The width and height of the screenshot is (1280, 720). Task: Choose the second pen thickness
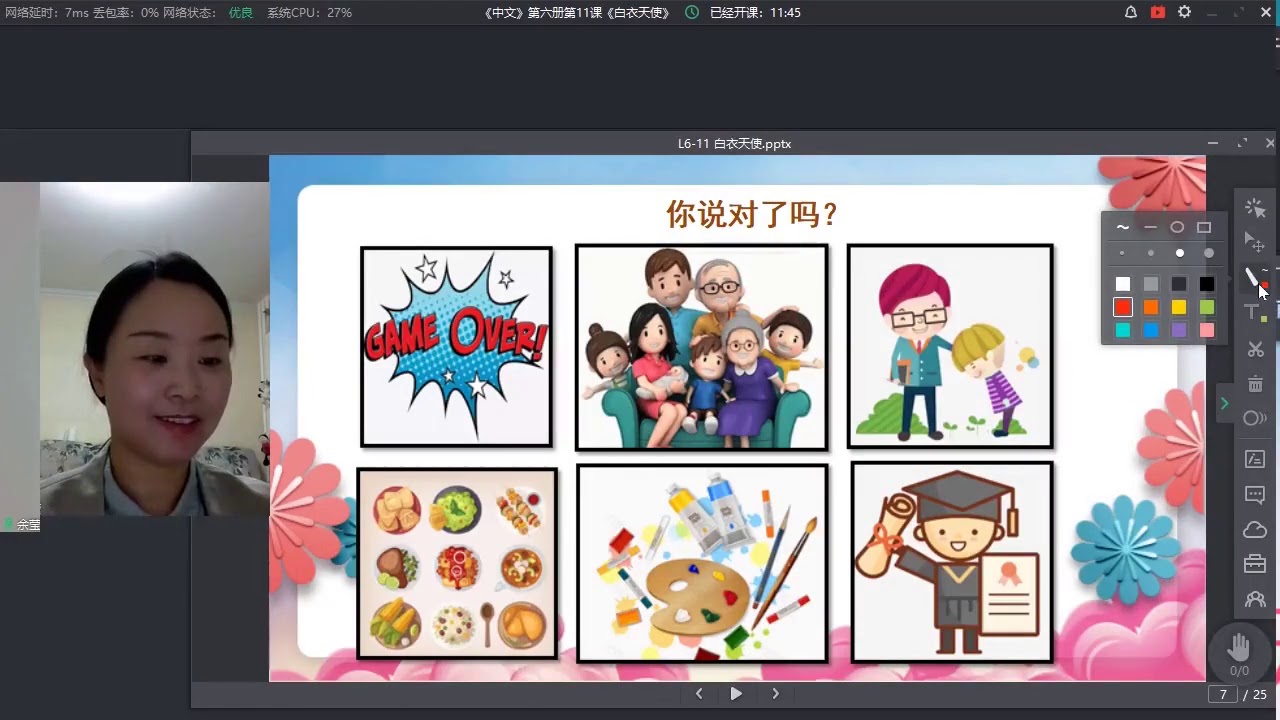coord(1151,253)
